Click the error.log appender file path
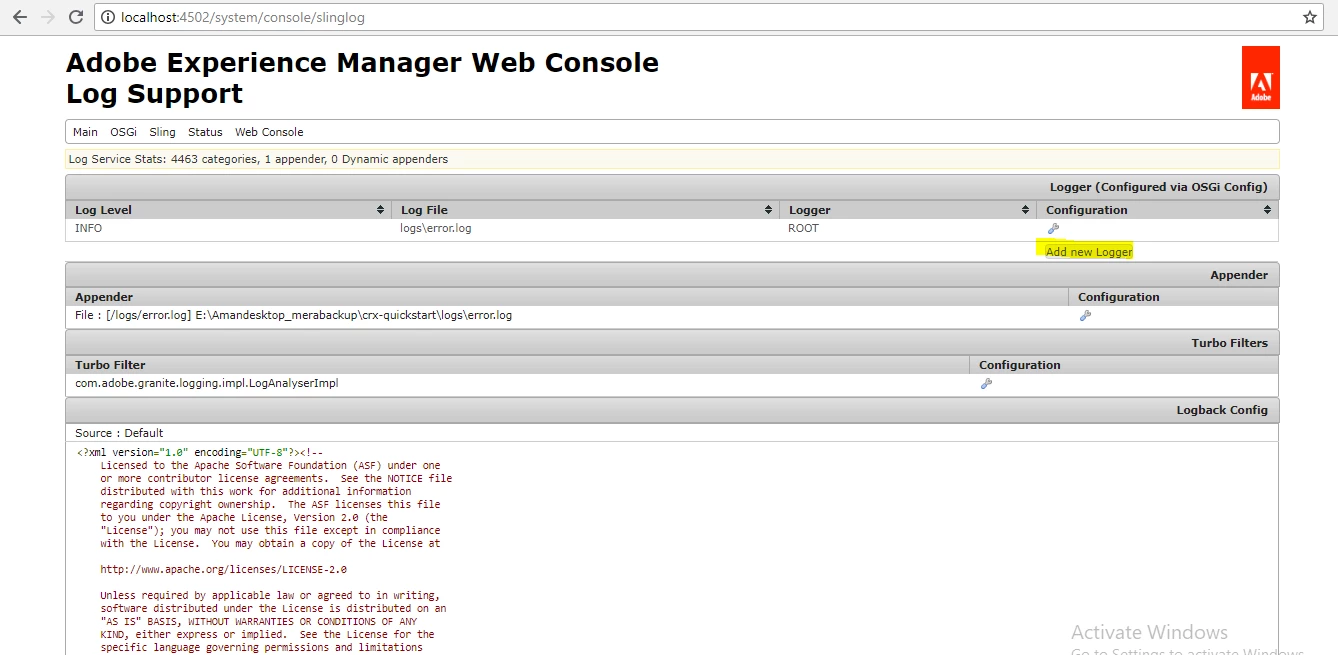This screenshot has height=655, width=1338. click(x=293, y=316)
